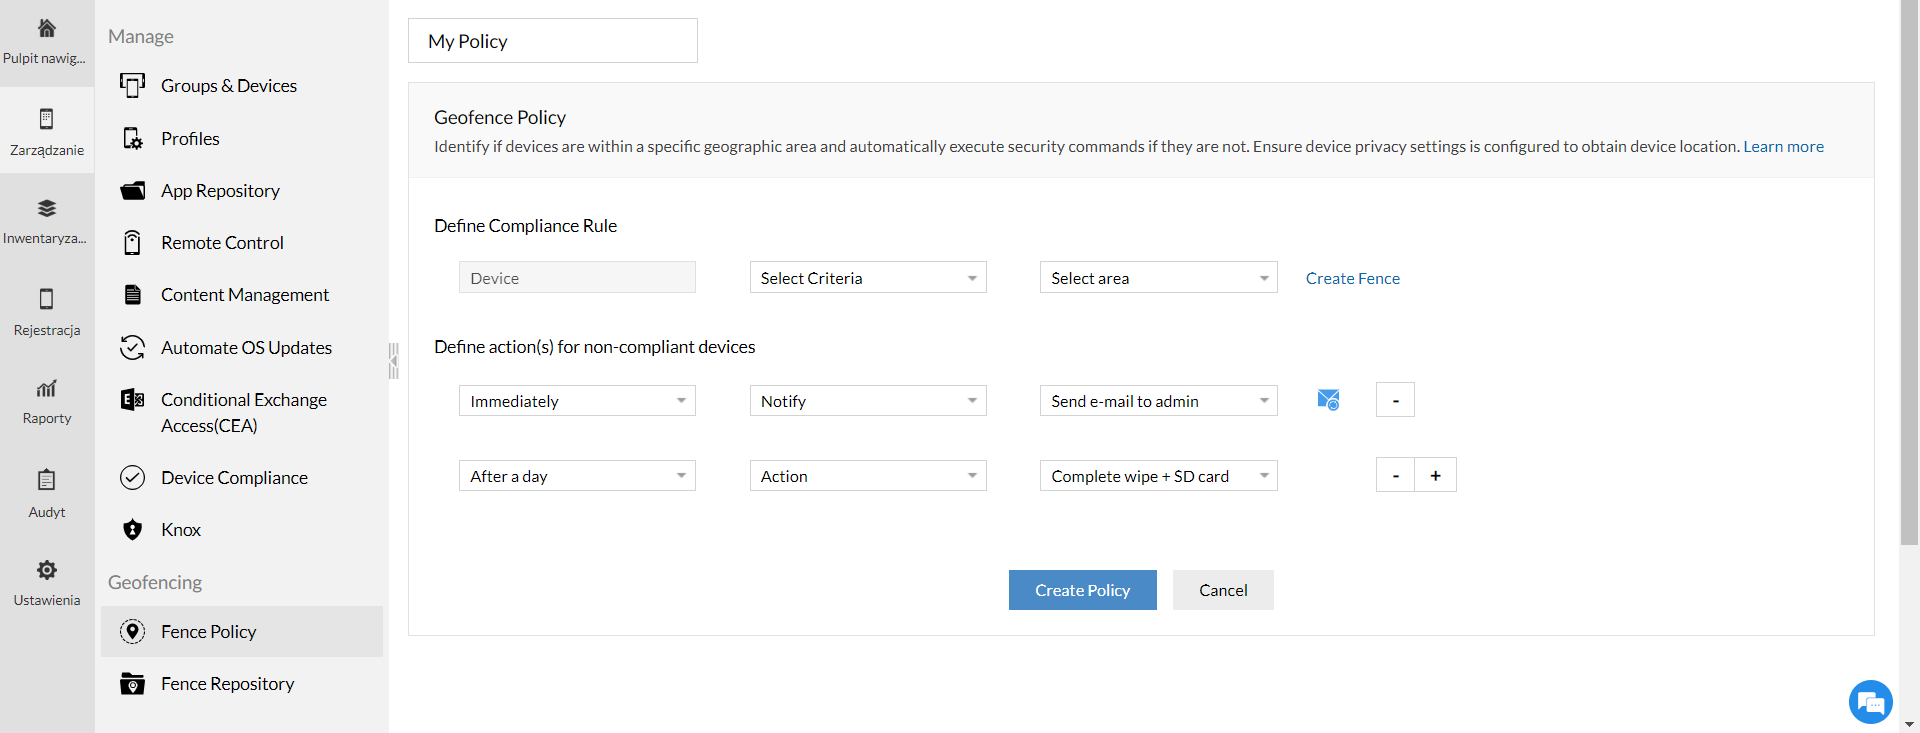Click the My Policy name field

pos(552,41)
